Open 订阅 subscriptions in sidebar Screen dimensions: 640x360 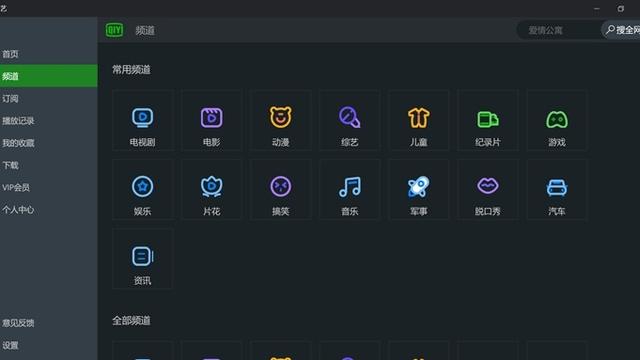coord(49,98)
